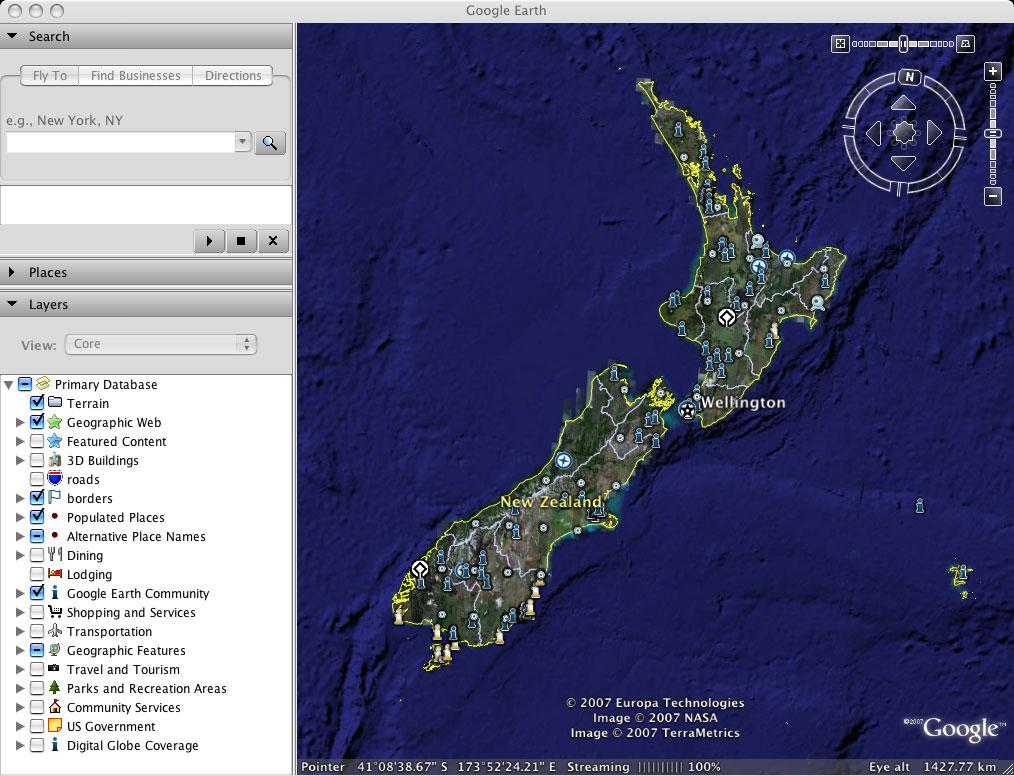1014x776 pixels.
Task: Switch to the Directions tab
Action: (233, 76)
